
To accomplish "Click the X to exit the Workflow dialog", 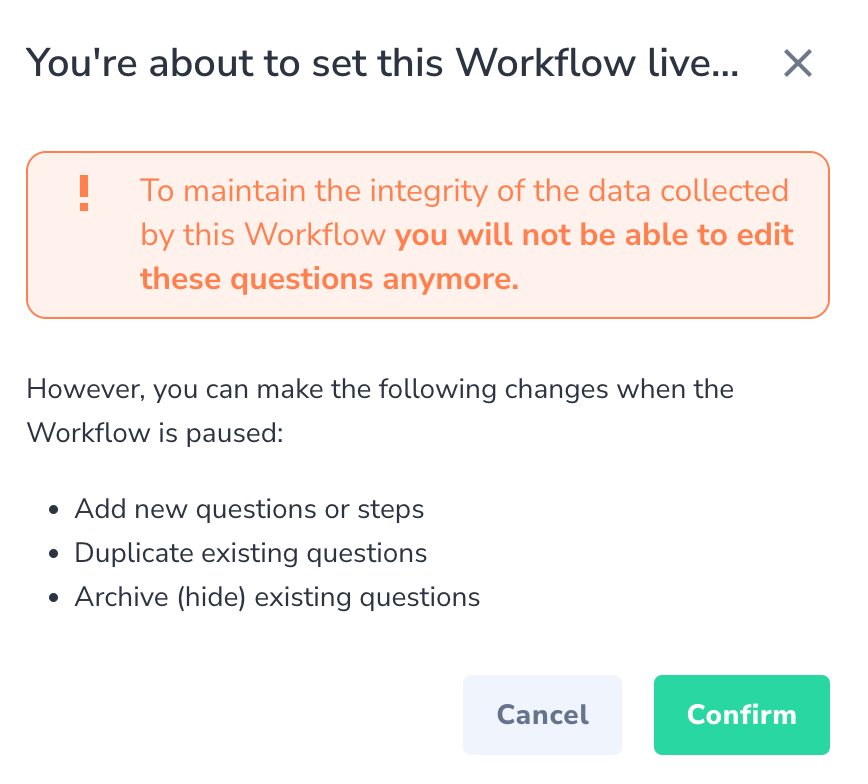I will [x=798, y=63].
